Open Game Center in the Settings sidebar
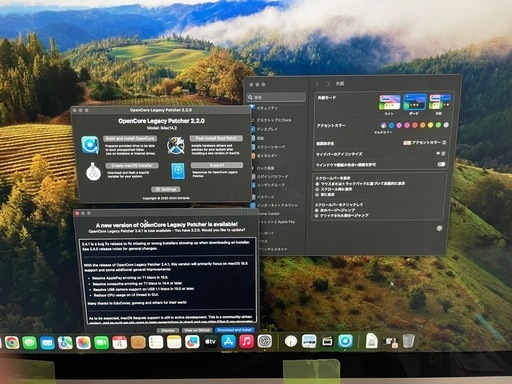The height and width of the screenshot is (384, 512). click(x=269, y=214)
